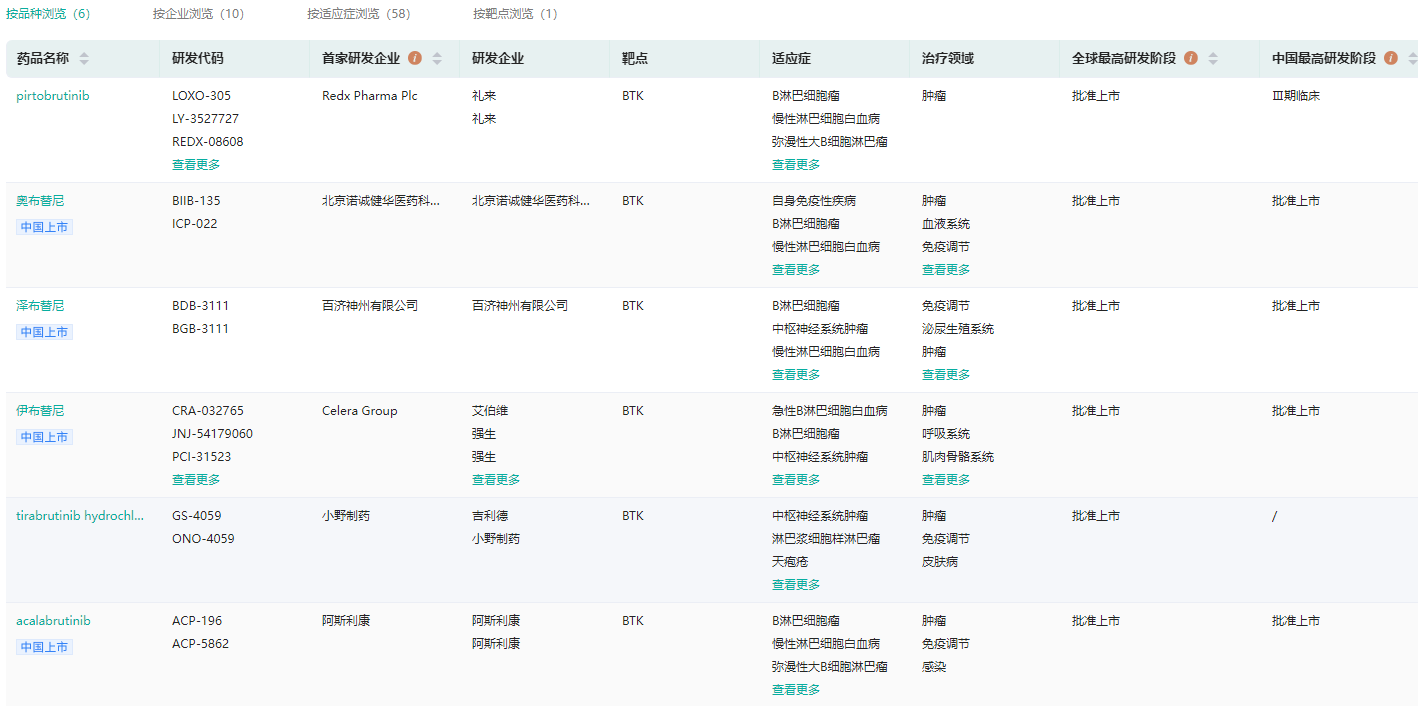Open 奥布替尼 drug details
Screen dimensions: 1418x706
tap(40, 201)
